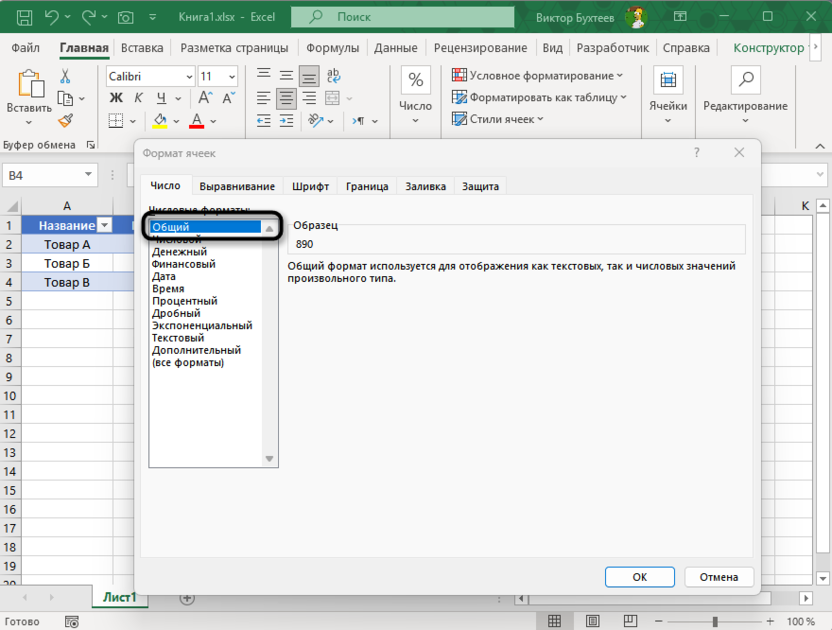Viewport: 832px width, 630px height.
Task: Open the Calibri font name dropdown
Action: [x=189, y=77]
